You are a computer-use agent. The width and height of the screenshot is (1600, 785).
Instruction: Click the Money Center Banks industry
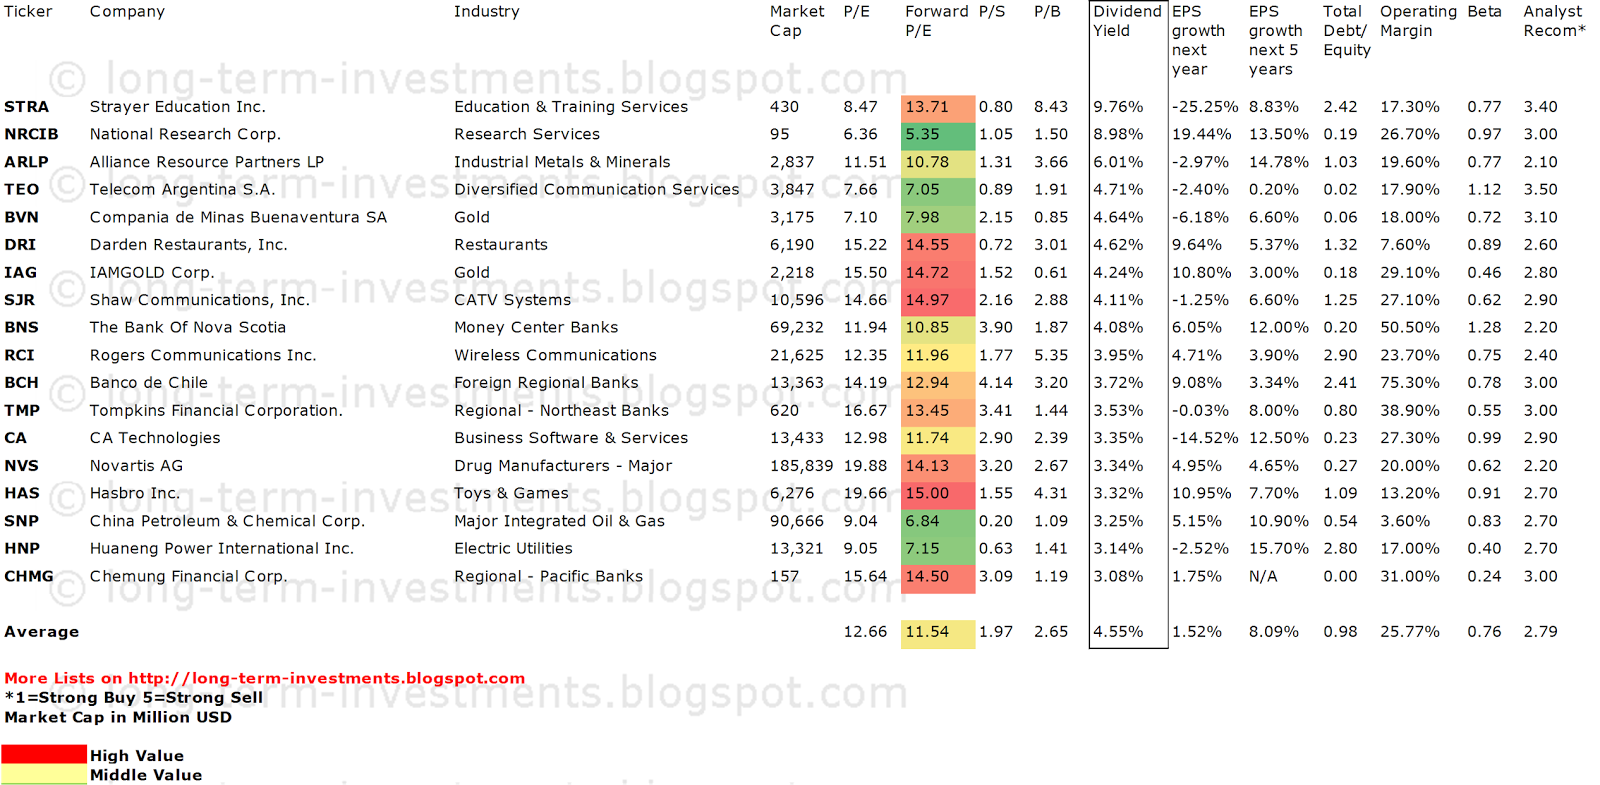click(x=536, y=327)
